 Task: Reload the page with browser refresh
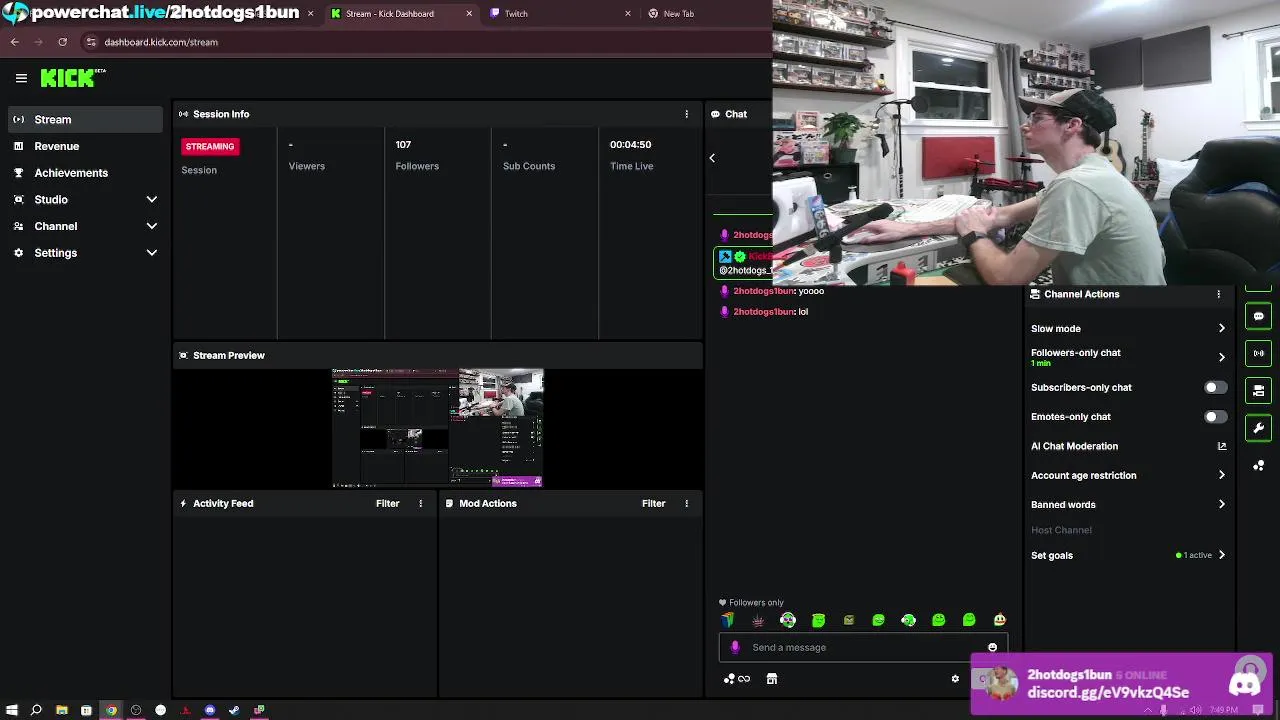[62, 42]
